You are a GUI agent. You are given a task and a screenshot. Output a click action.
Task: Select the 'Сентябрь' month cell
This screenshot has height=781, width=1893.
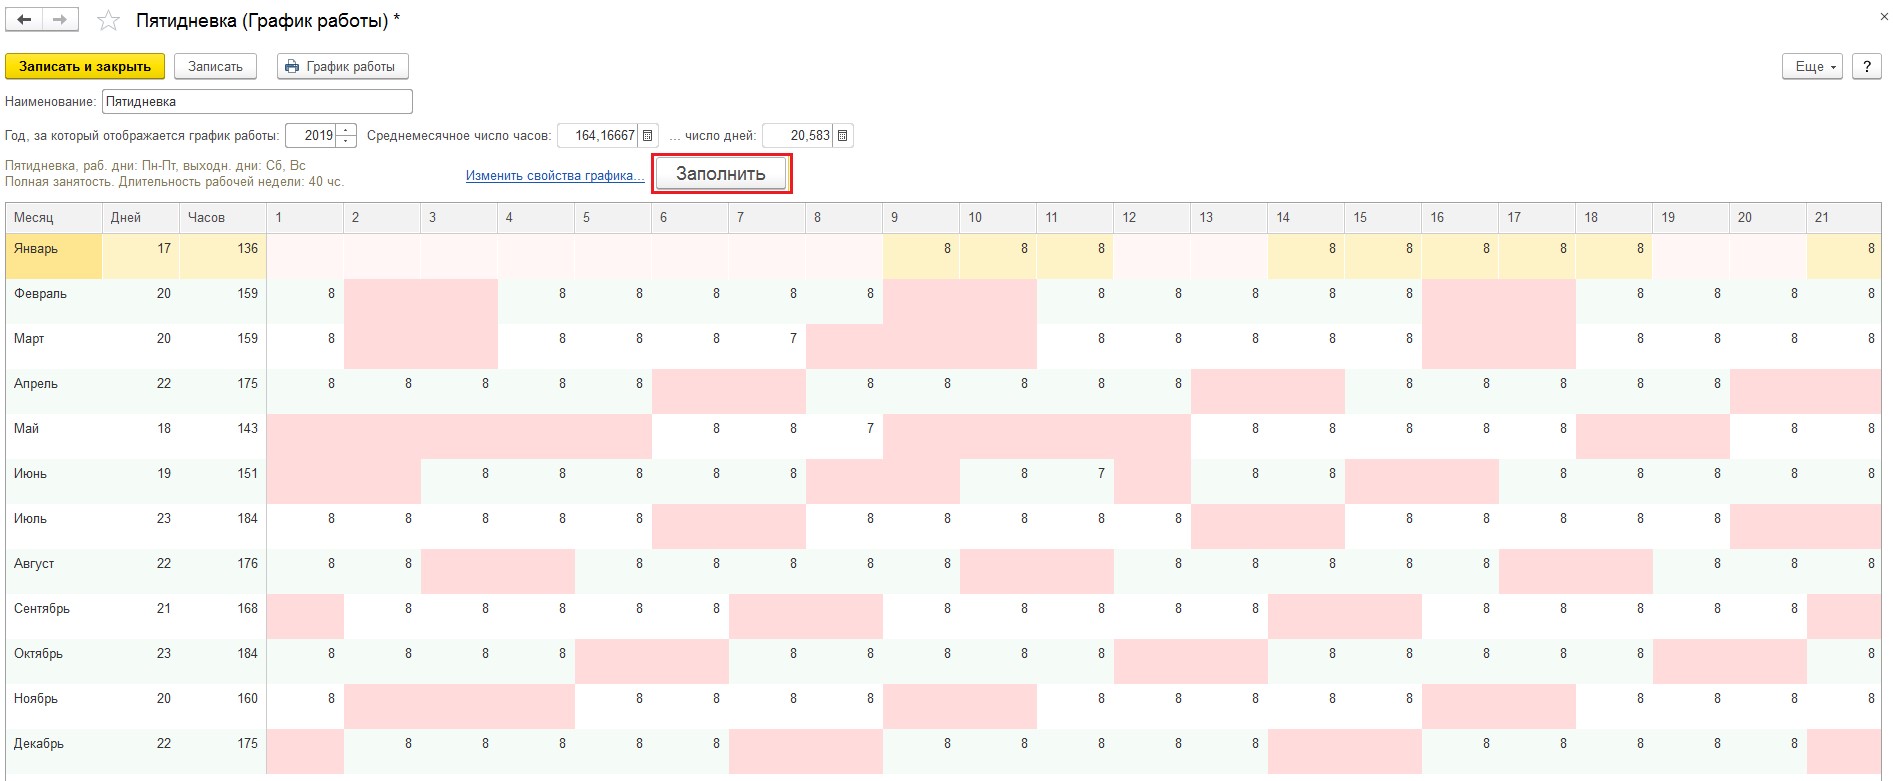click(54, 616)
